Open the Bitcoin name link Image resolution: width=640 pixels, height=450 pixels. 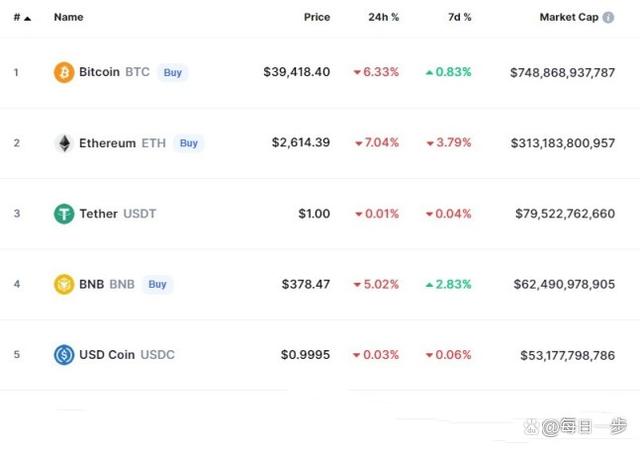coord(99,72)
